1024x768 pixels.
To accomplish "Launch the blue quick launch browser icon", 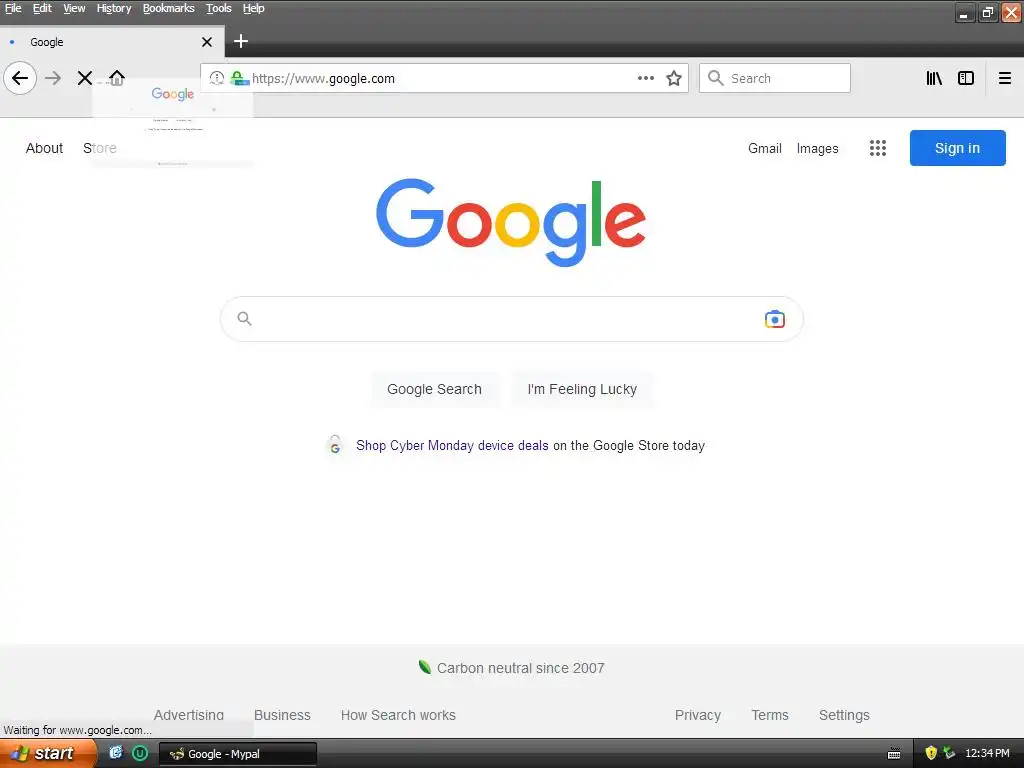I will (116, 753).
